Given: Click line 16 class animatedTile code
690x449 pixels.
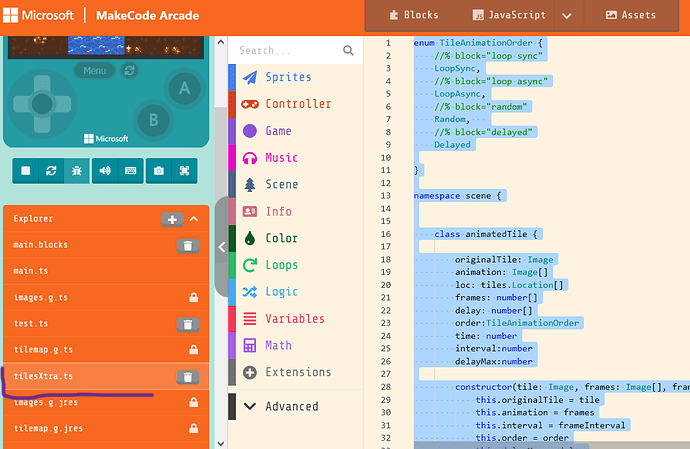Looking at the screenshot, I should (x=486, y=234).
